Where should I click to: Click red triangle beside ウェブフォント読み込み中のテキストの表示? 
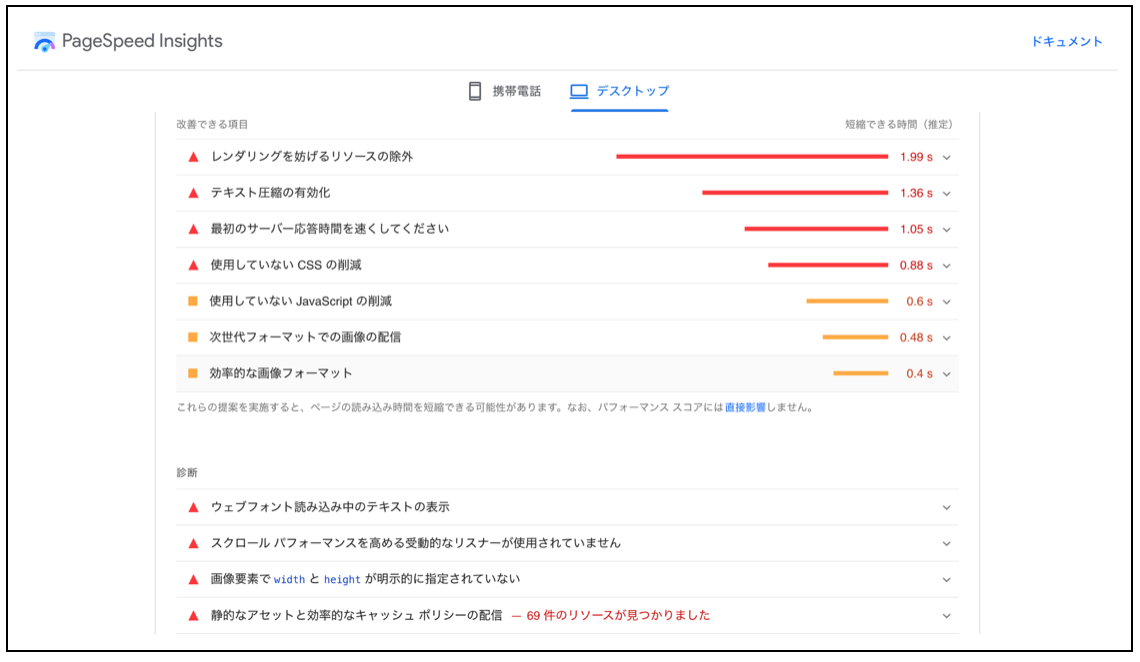pos(194,507)
